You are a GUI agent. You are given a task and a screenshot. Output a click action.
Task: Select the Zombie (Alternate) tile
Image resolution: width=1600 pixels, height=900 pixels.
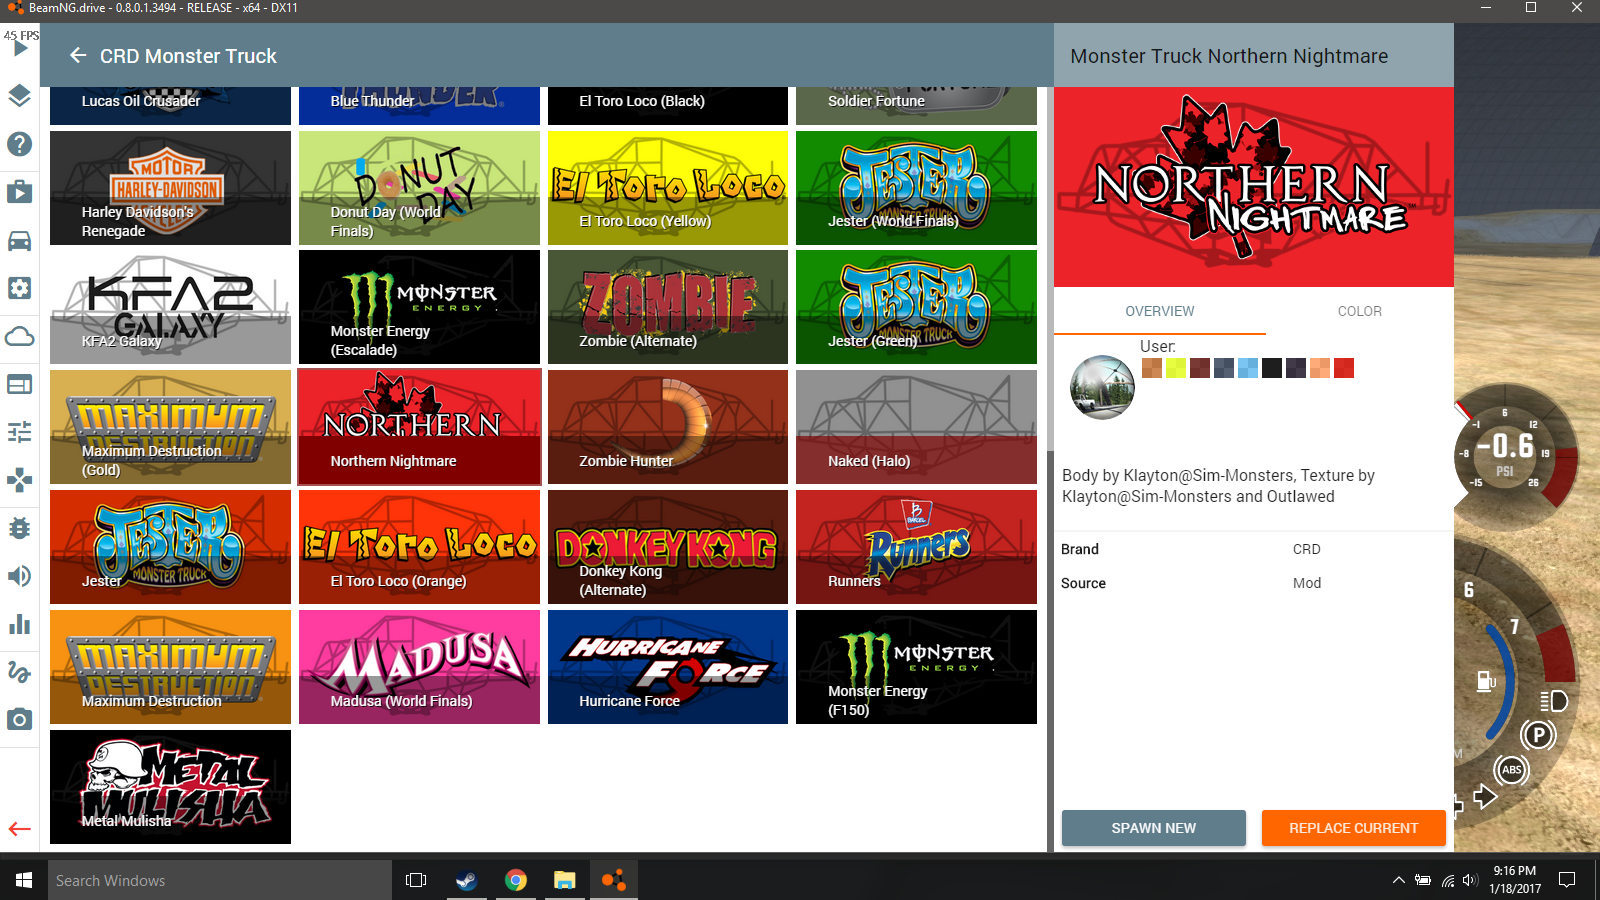click(x=668, y=307)
